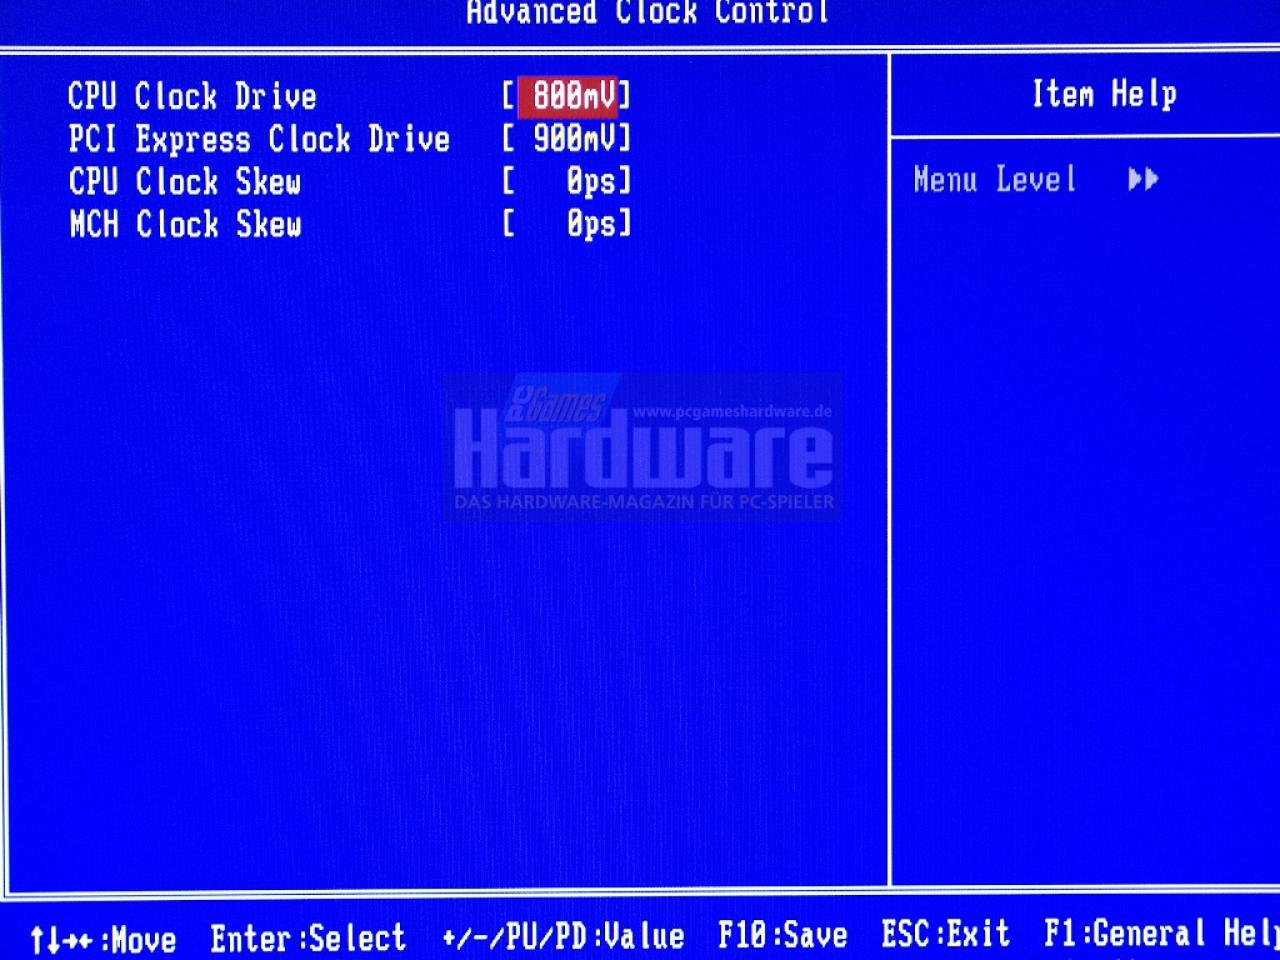Click the arrow keys Move hint
Image resolution: width=1280 pixels, height=960 pixels.
(x=103, y=939)
